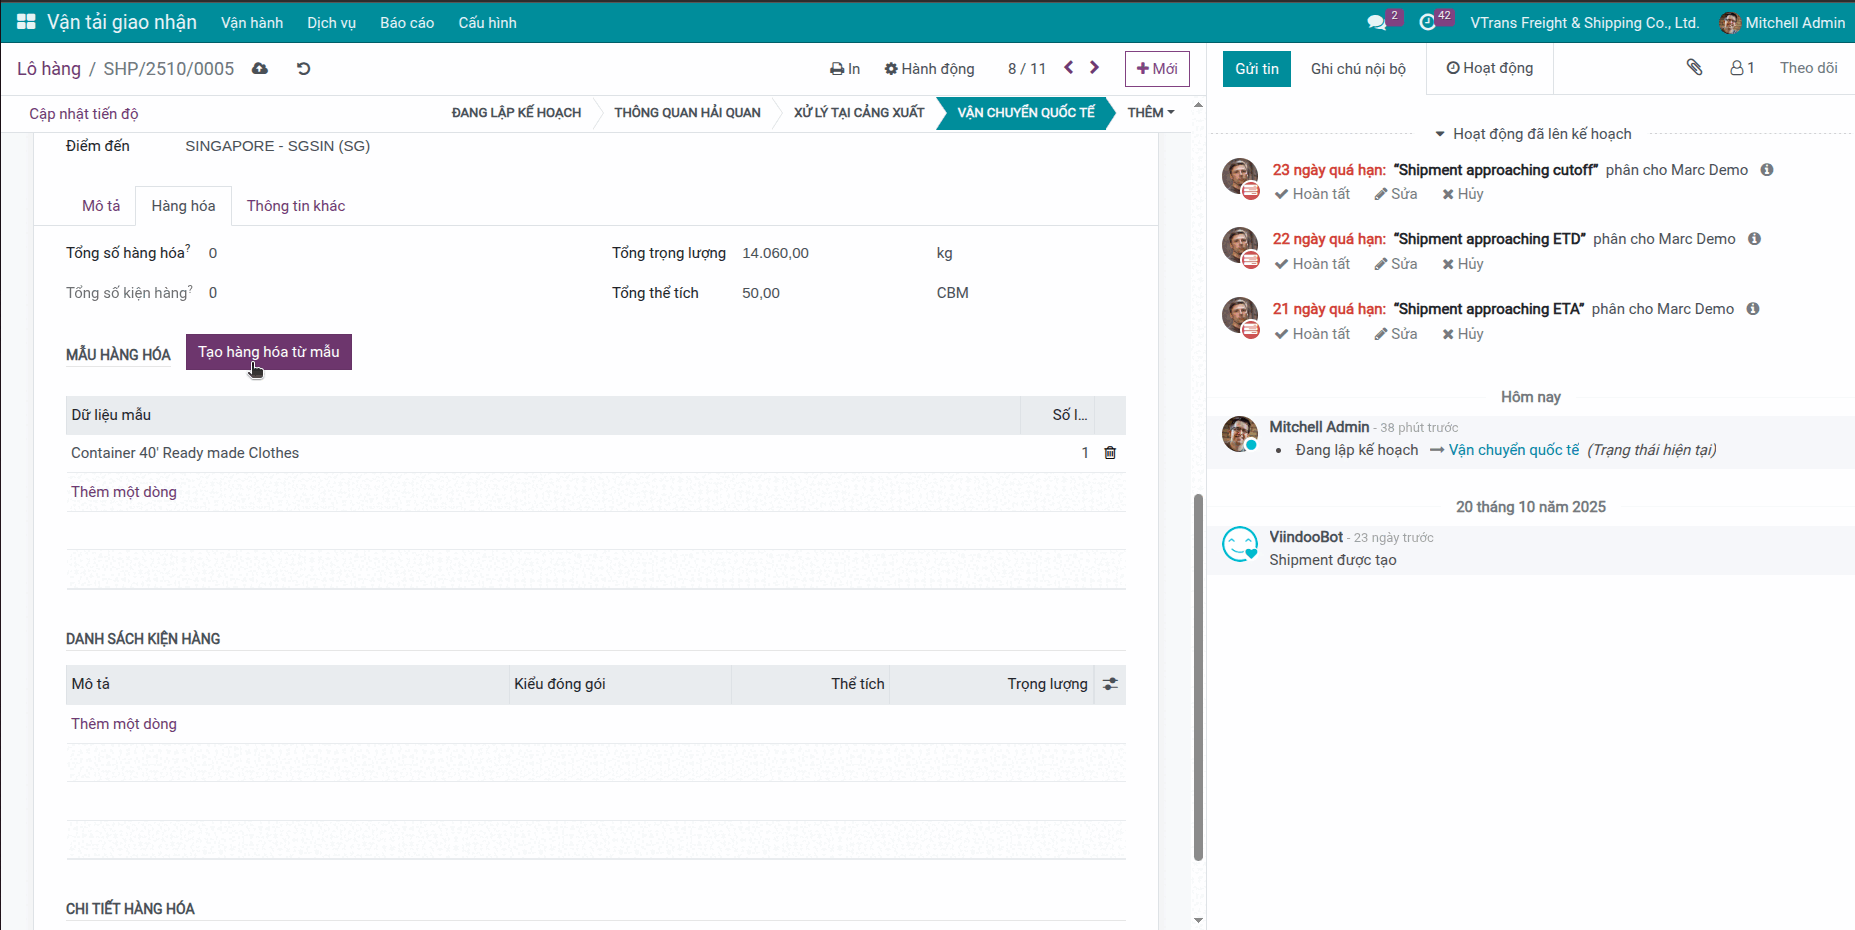Open the Hành động action menu

[929, 69]
